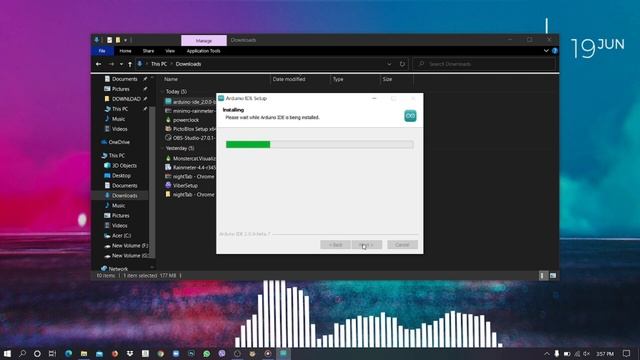640x360 pixels.
Task: Open the DOWNLOAD pinned folder
Action: (x=126, y=99)
